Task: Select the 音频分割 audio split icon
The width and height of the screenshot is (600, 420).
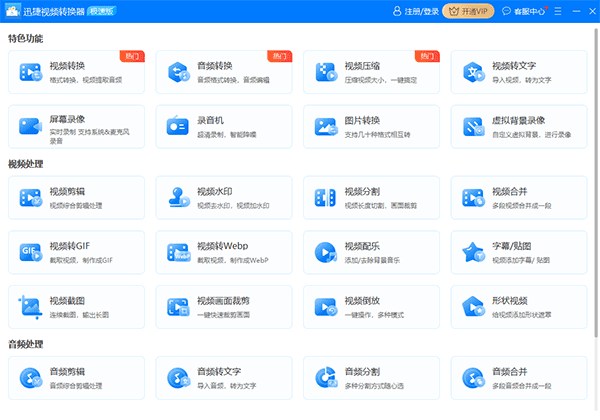Action: (x=326, y=378)
